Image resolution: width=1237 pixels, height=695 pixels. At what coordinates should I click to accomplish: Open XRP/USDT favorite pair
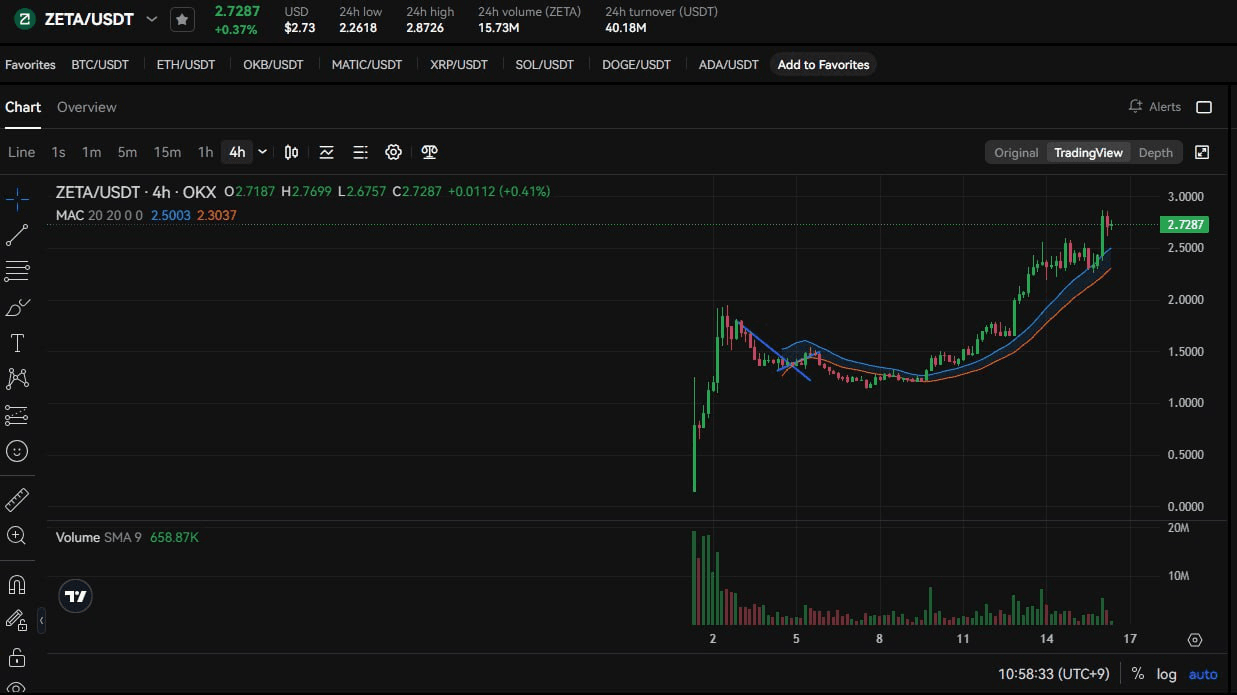pyautogui.click(x=459, y=65)
